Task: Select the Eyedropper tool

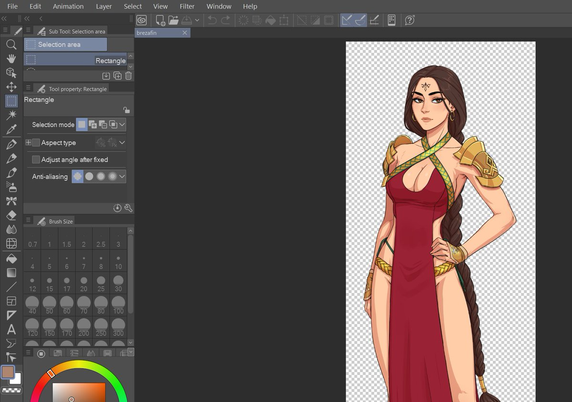Action: click(x=11, y=129)
